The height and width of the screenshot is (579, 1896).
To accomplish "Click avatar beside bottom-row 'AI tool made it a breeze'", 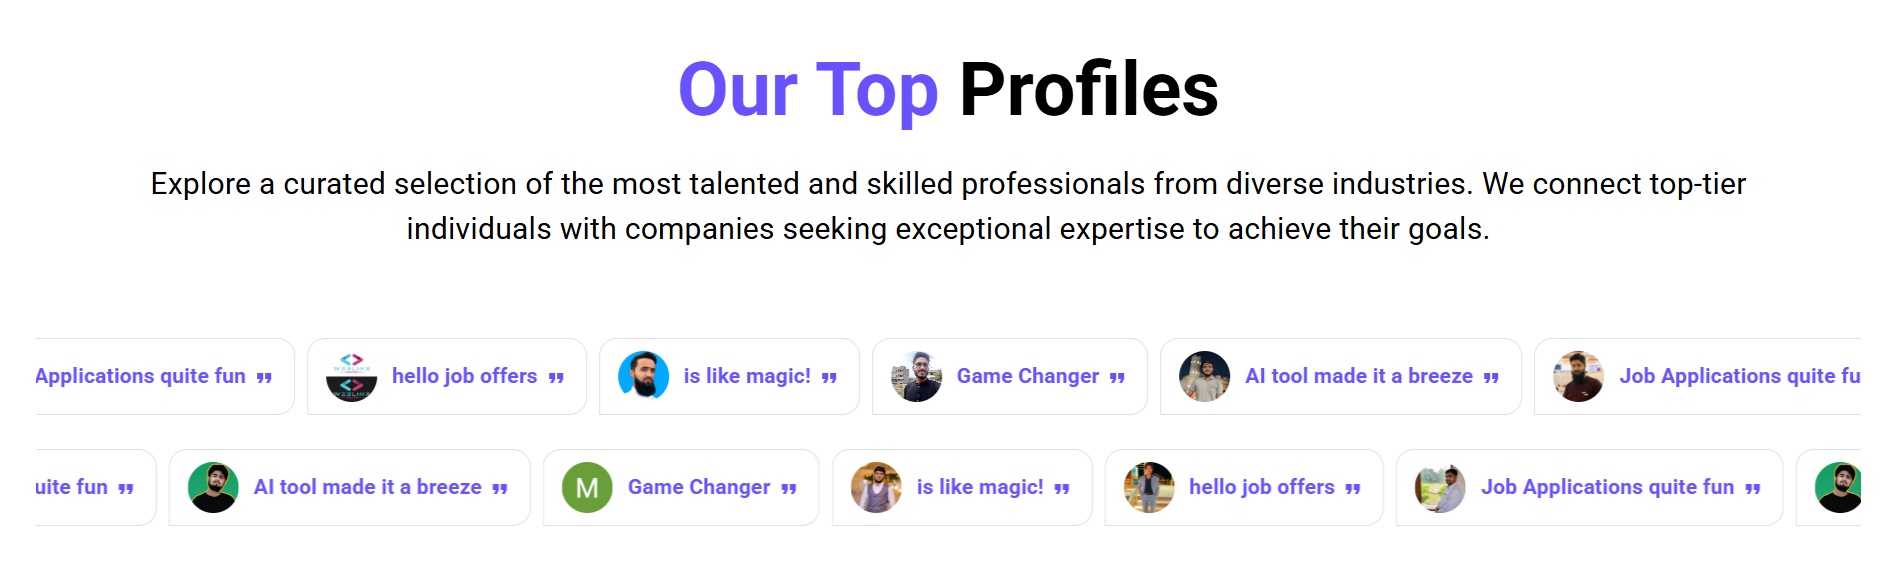I will (213, 487).
